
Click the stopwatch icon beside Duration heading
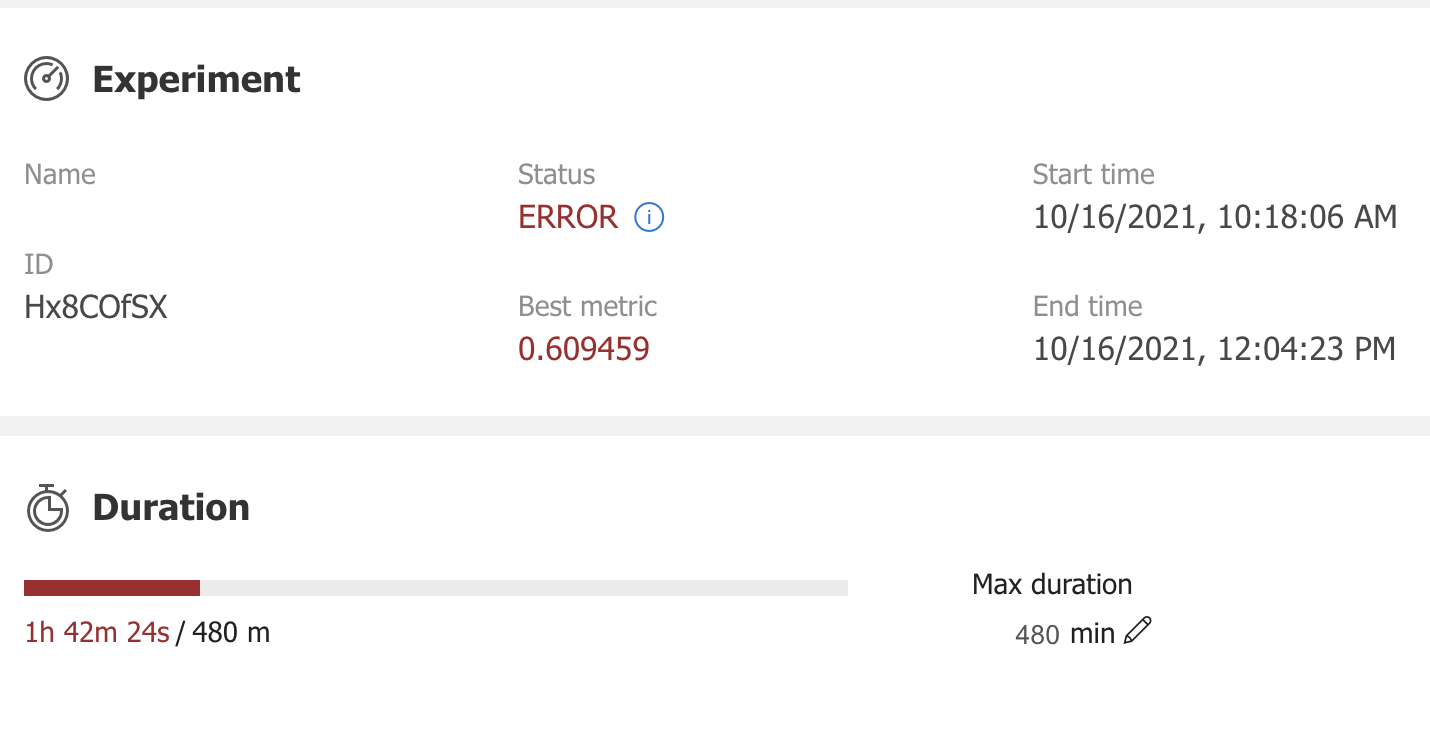46,508
